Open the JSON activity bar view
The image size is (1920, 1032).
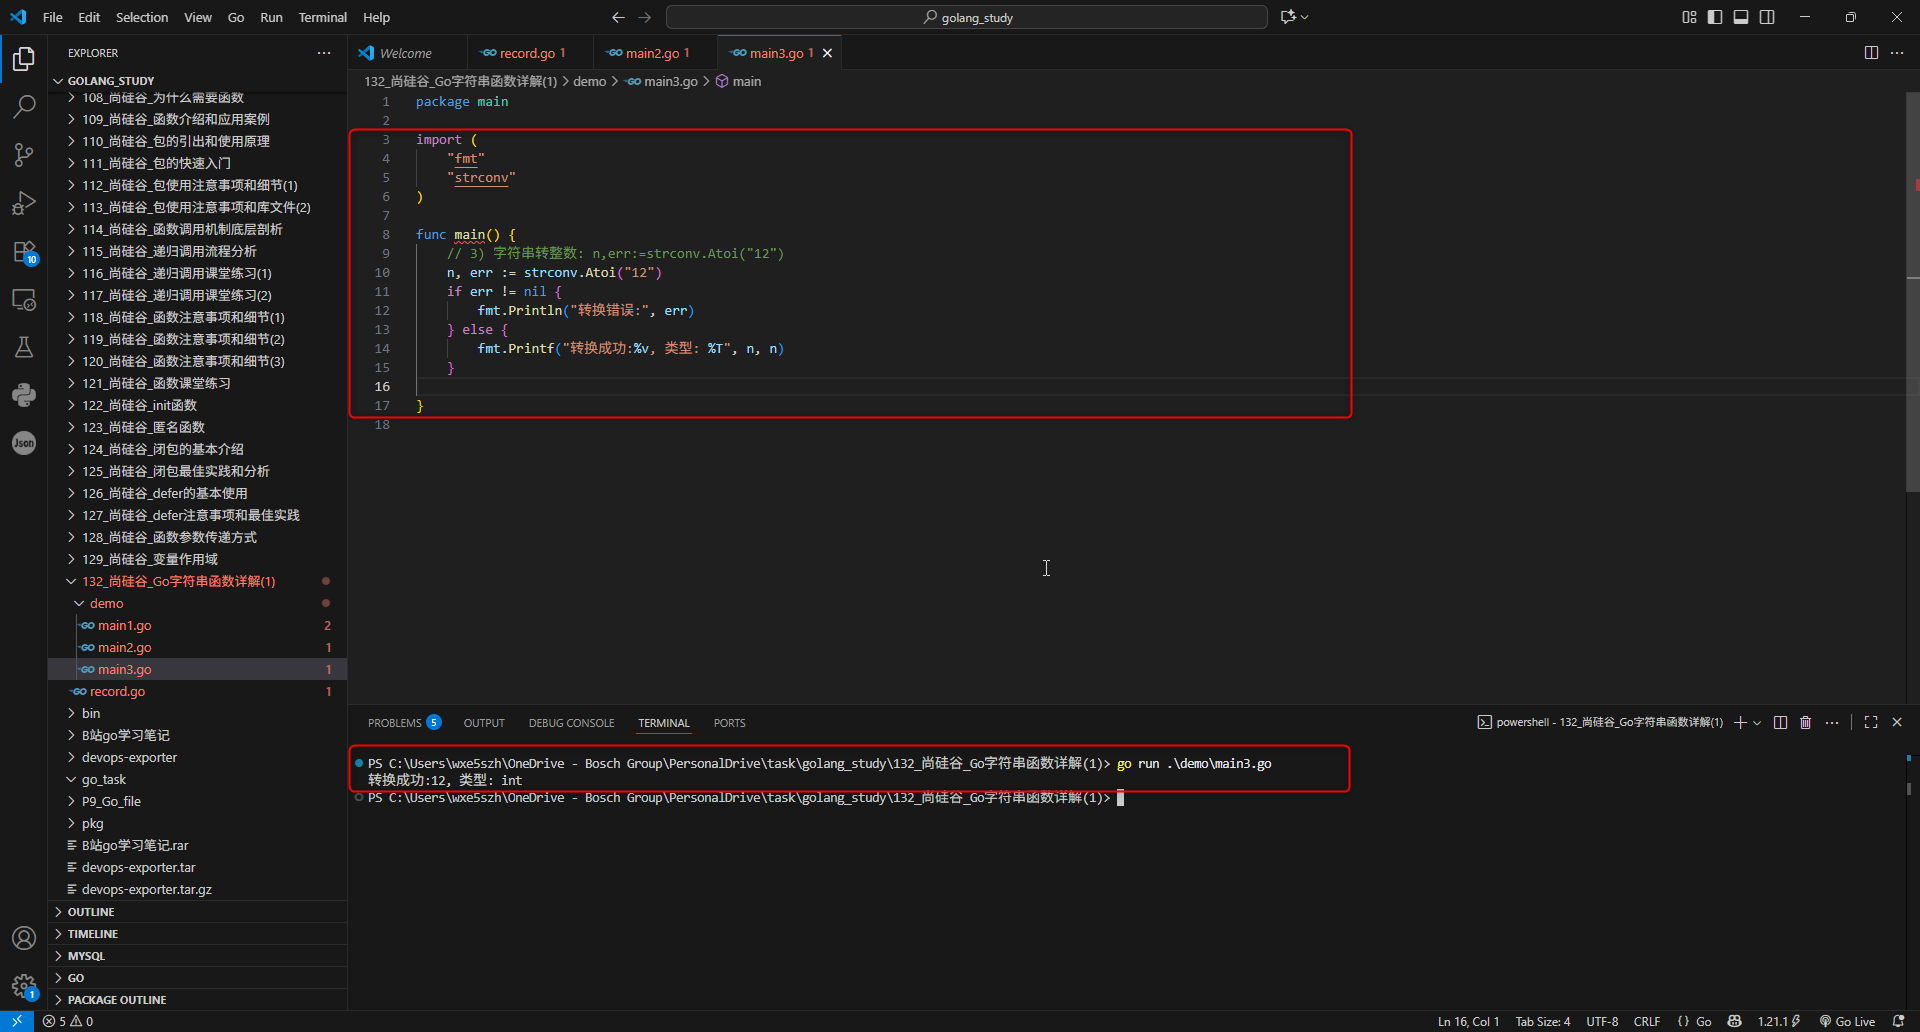point(24,443)
